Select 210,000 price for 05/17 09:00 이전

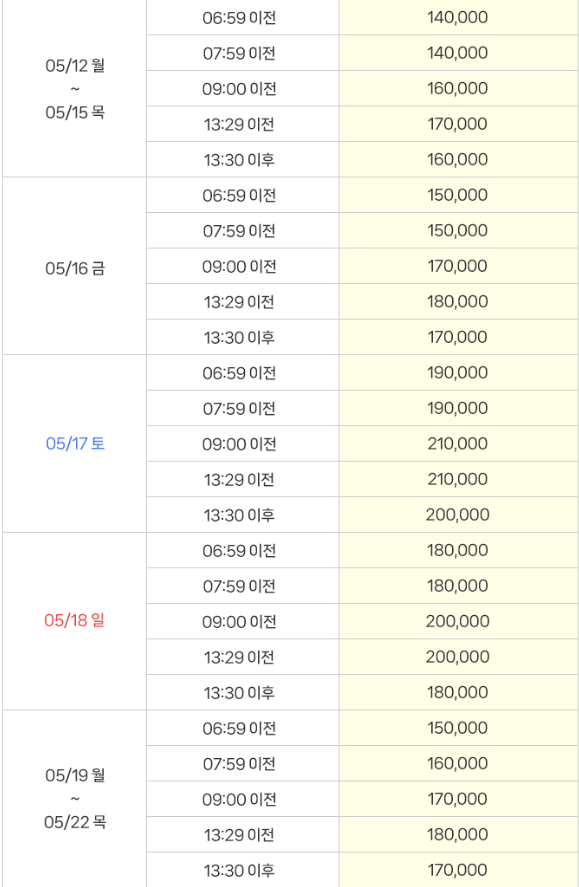tap(457, 444)
